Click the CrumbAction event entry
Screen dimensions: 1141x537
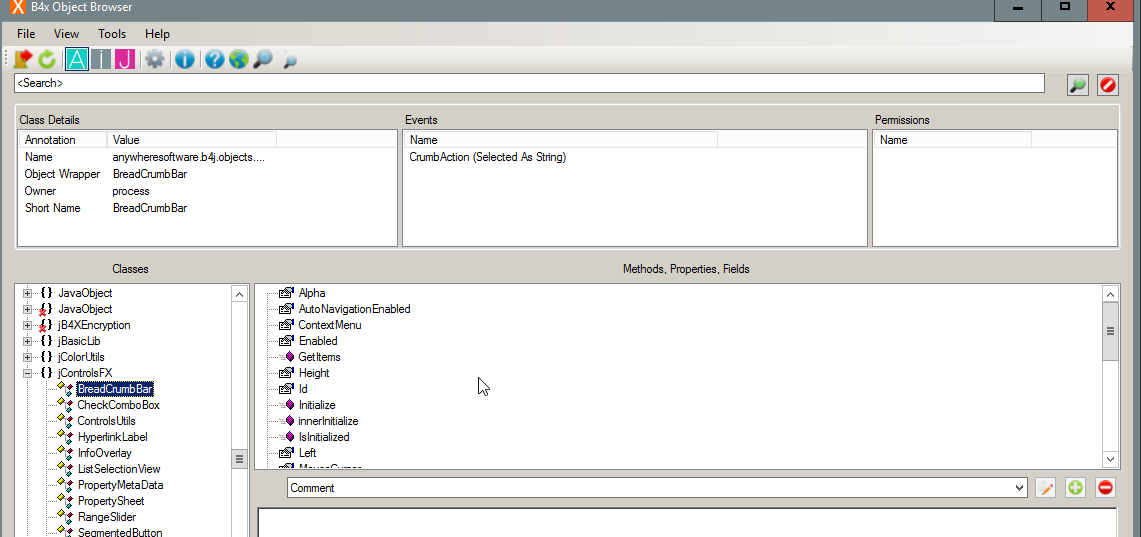(488, 156)
